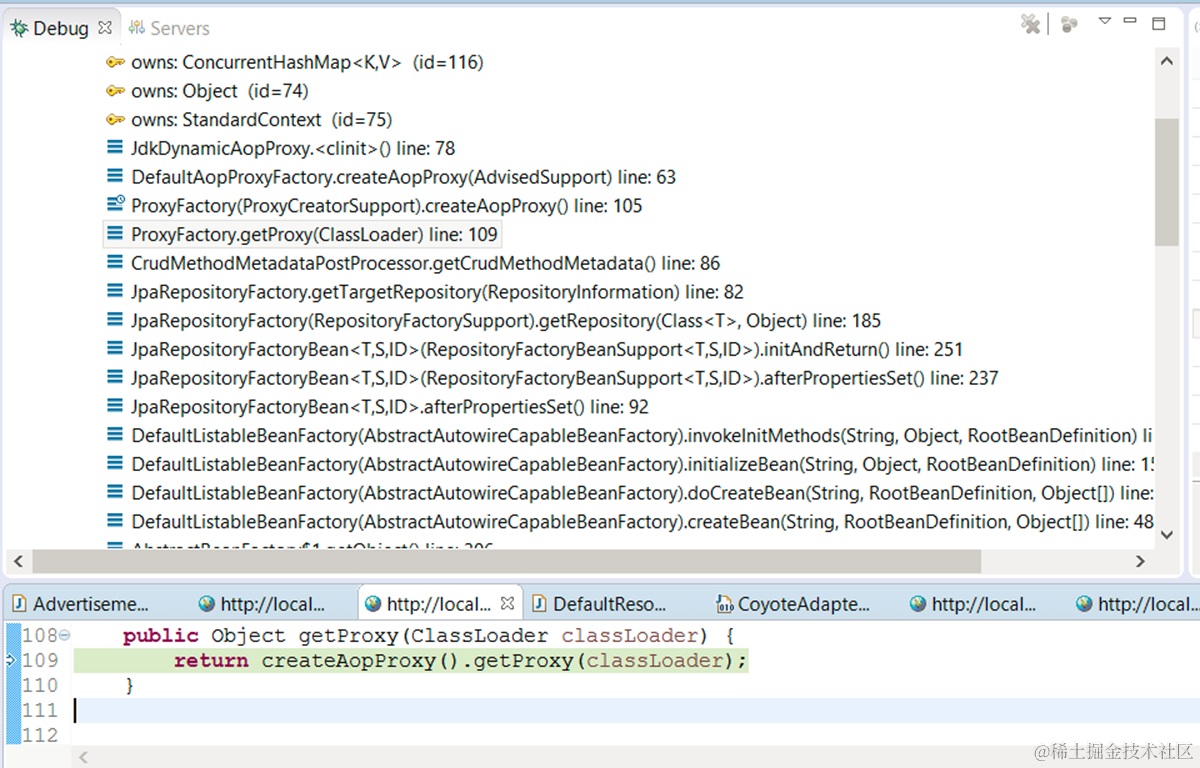Click the Servers view icon
Image resolution: width=1200 pixels, height=768 pixels.
[136, 29]
